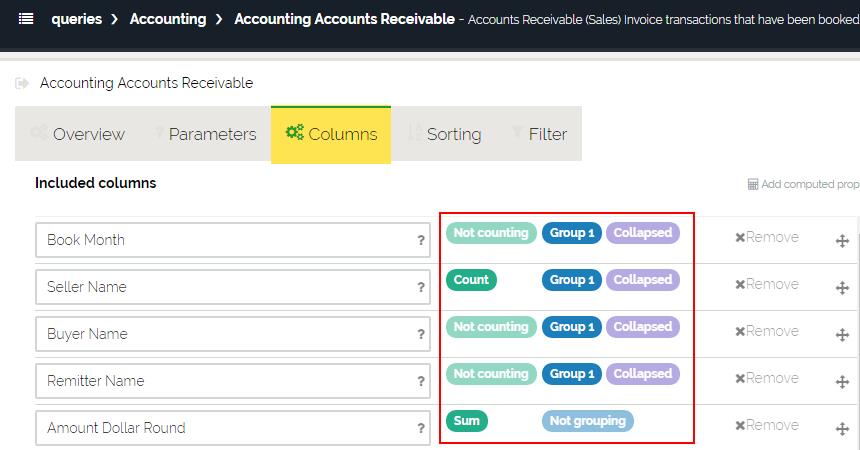Click the Buyer Name column field

tap(225, 334)
